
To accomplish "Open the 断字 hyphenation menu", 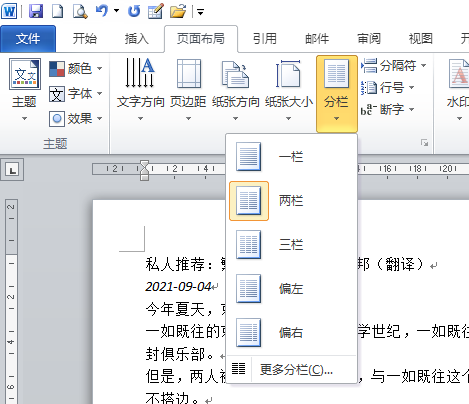I will click(387, 109).
